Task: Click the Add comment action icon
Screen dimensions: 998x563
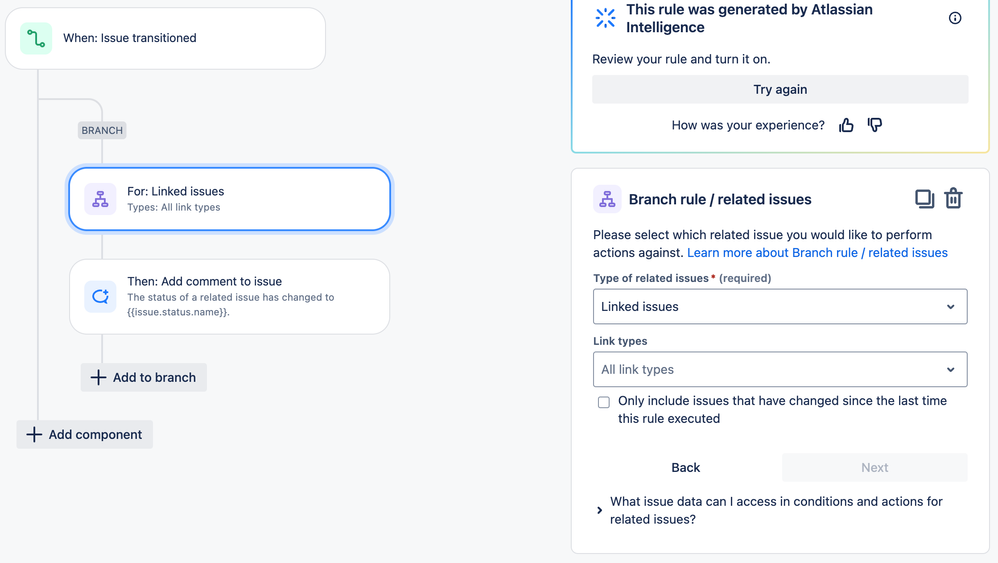Action: 100,297
